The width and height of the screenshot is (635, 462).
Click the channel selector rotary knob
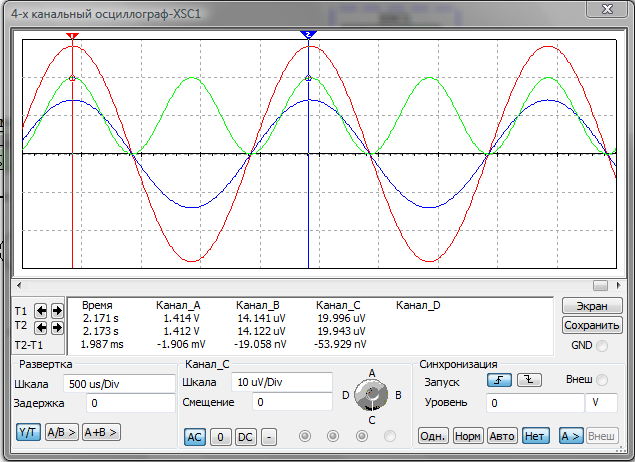[371, 394]
